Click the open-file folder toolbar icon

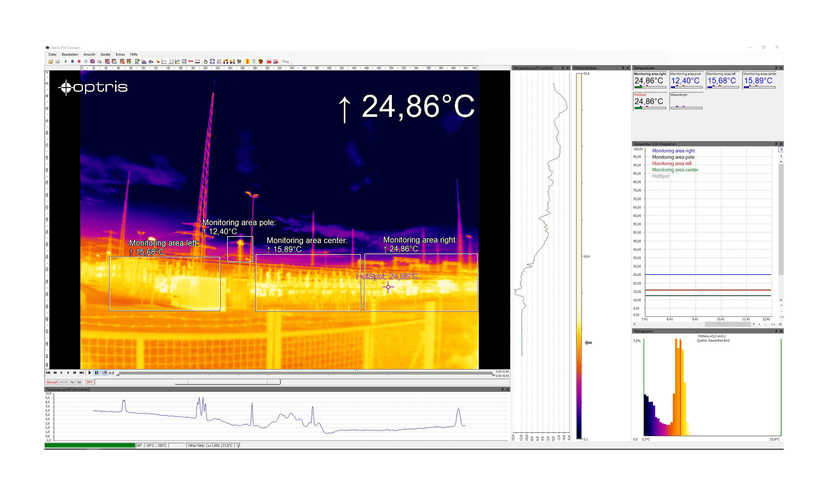click(x=51, y=61)
